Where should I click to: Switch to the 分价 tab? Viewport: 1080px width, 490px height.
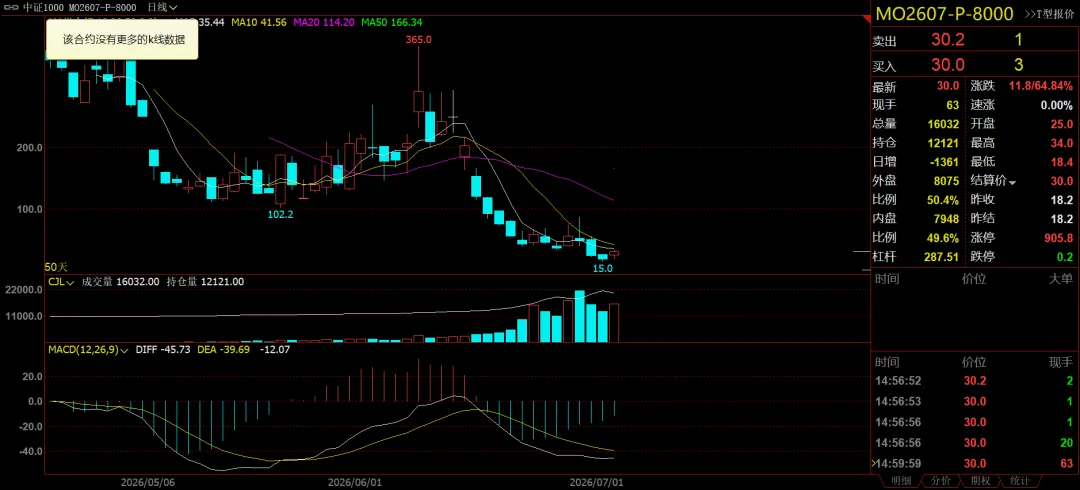[941, 480]
